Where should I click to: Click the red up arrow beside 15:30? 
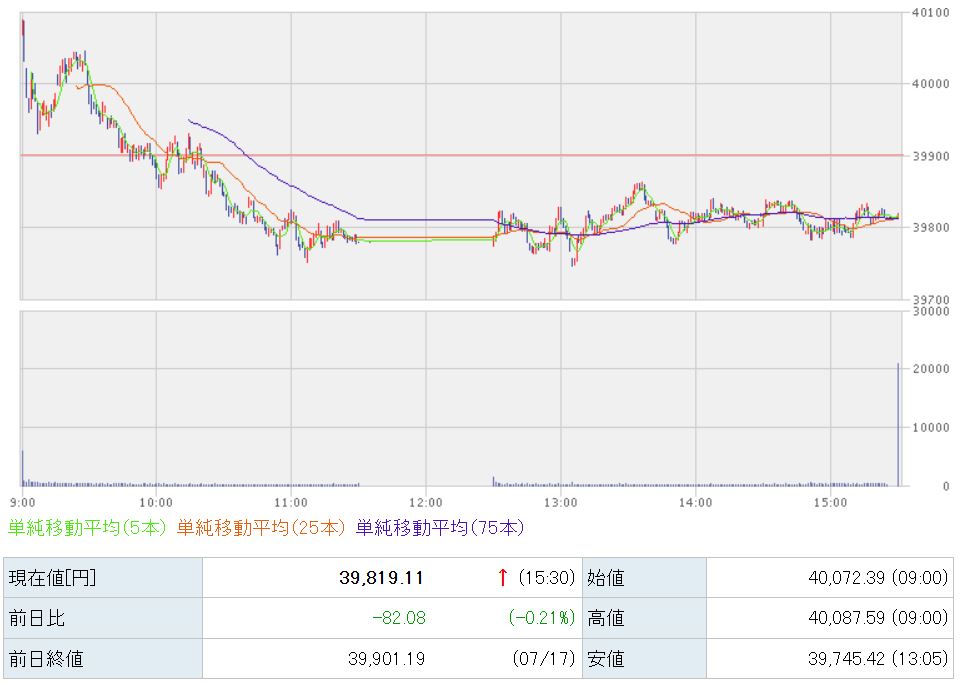pos(503,577)
